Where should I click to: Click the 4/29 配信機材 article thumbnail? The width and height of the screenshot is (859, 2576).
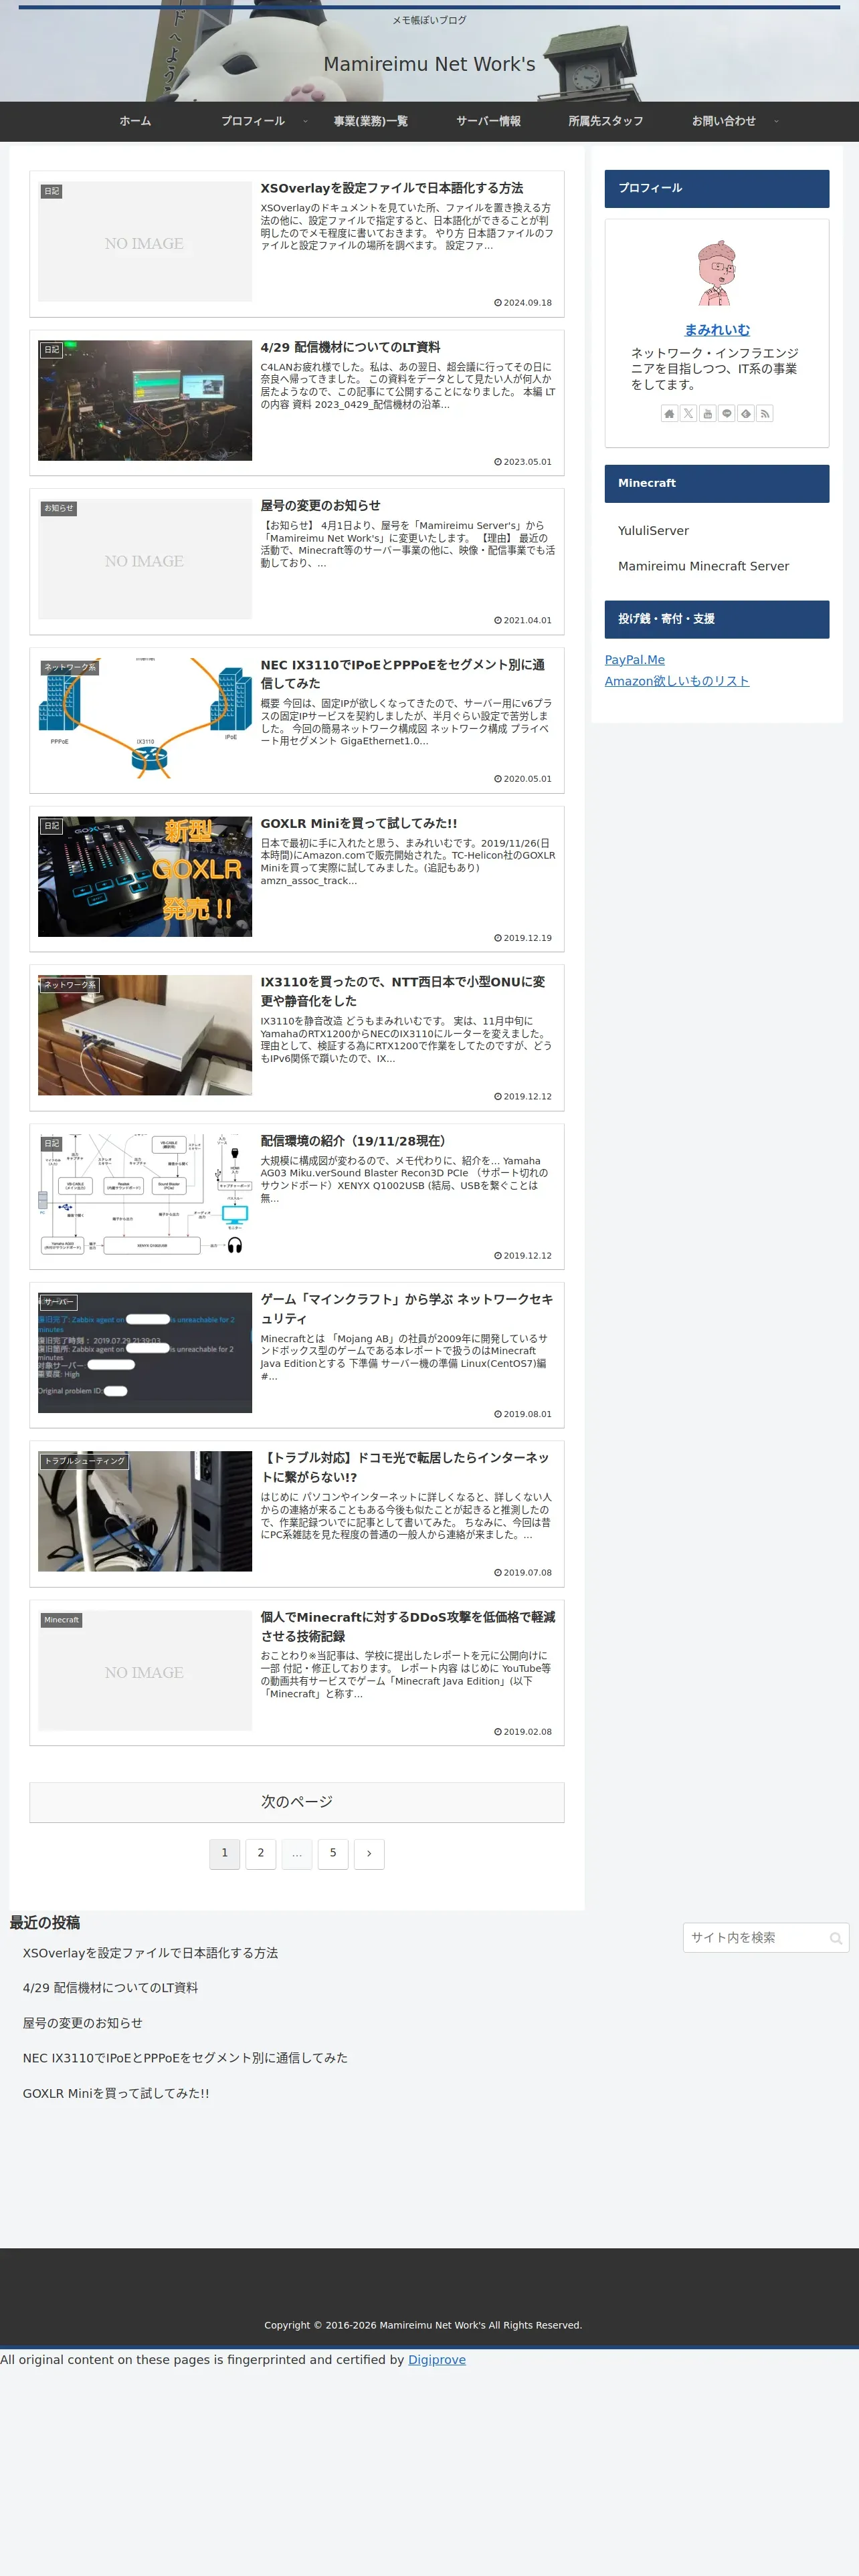click(145, 400)
